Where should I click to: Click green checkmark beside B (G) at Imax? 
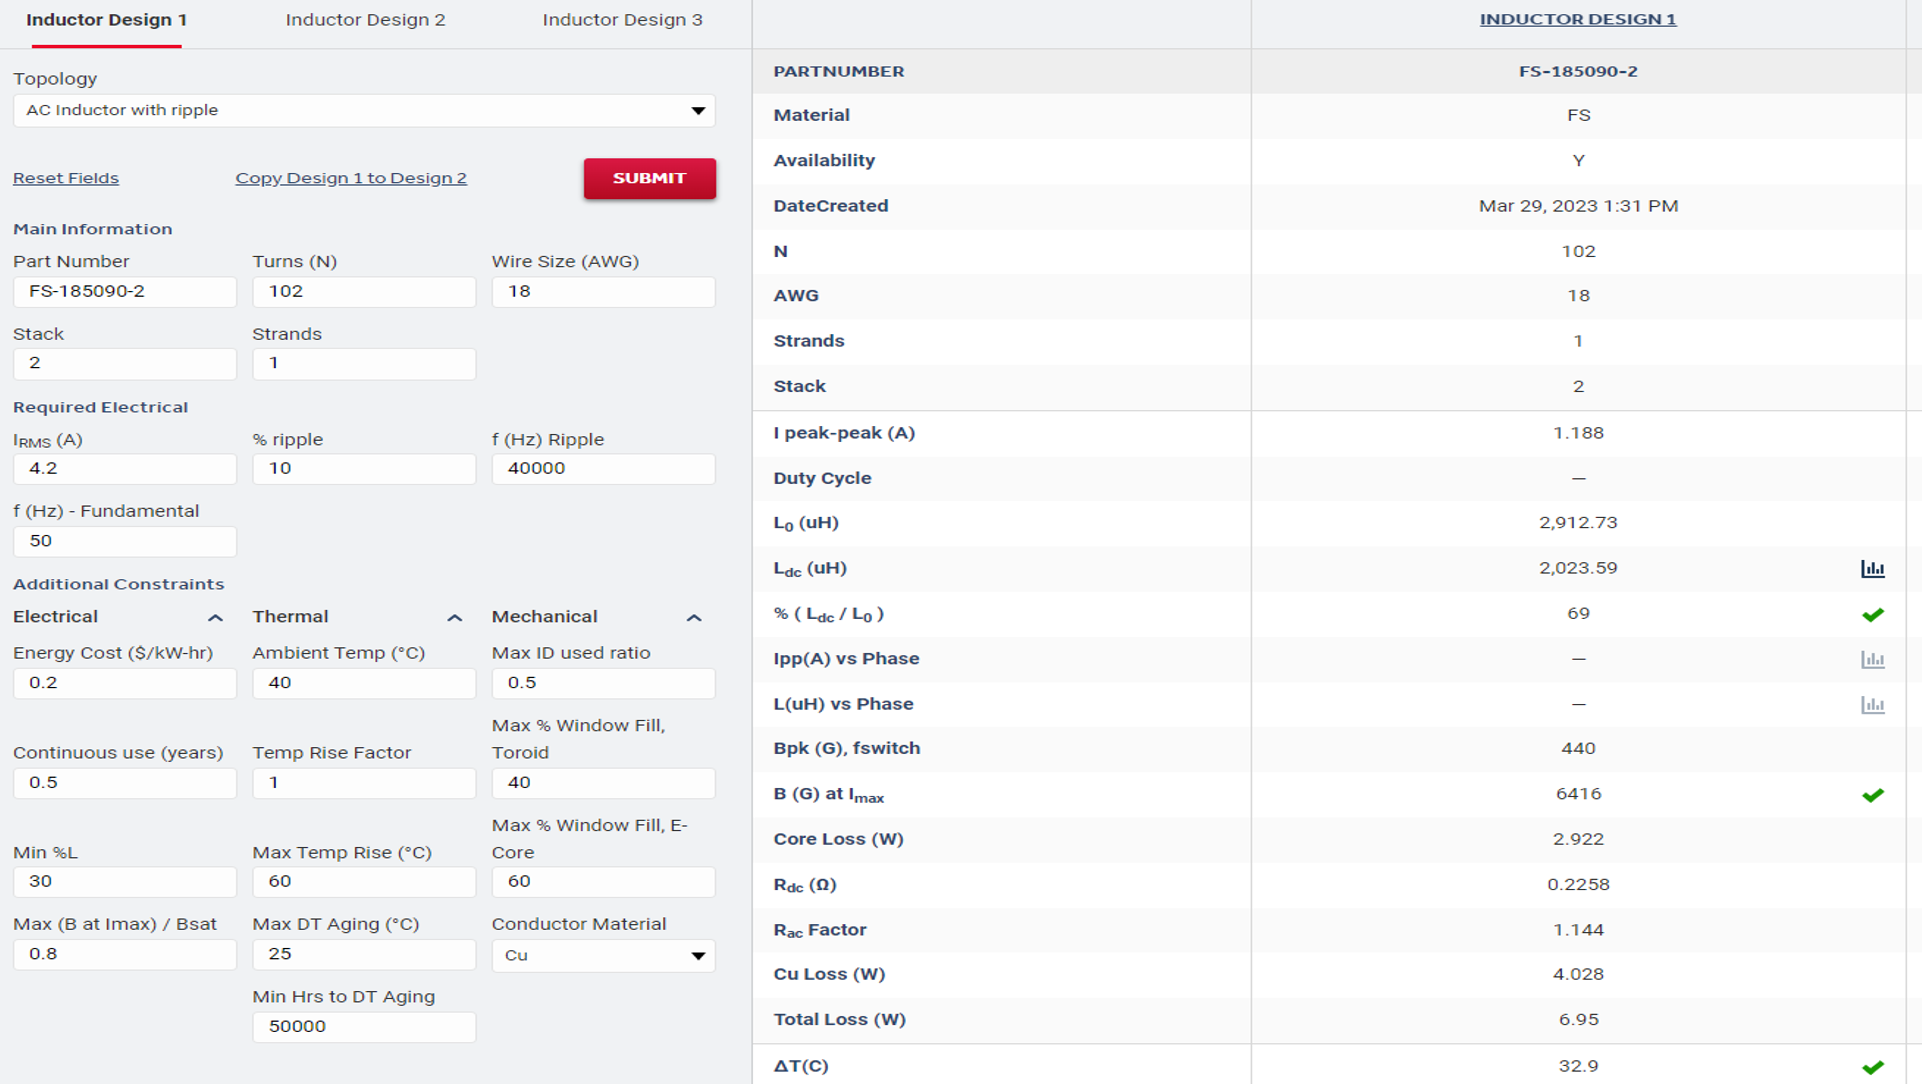click(1872, 795)
